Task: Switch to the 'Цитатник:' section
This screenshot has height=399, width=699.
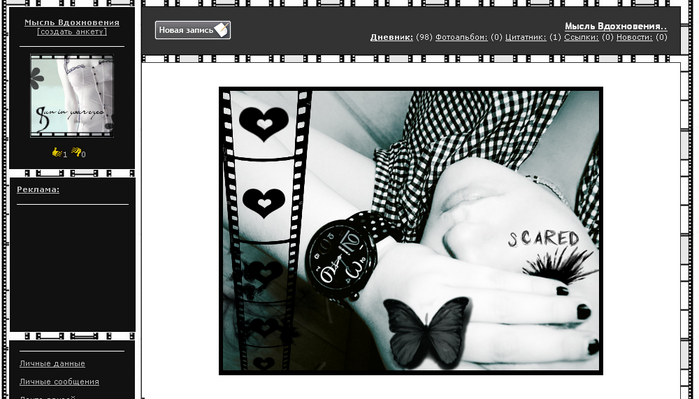Action: [526, 37]
